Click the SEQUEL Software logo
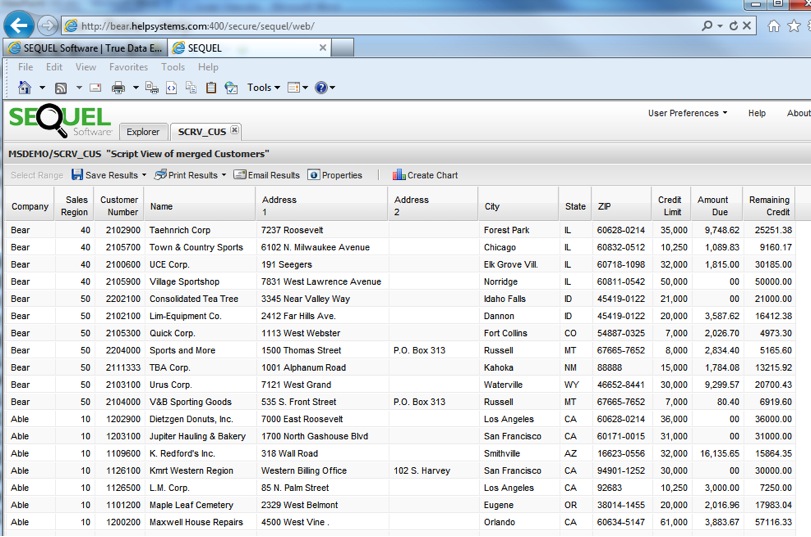 (x=60, y=120)
